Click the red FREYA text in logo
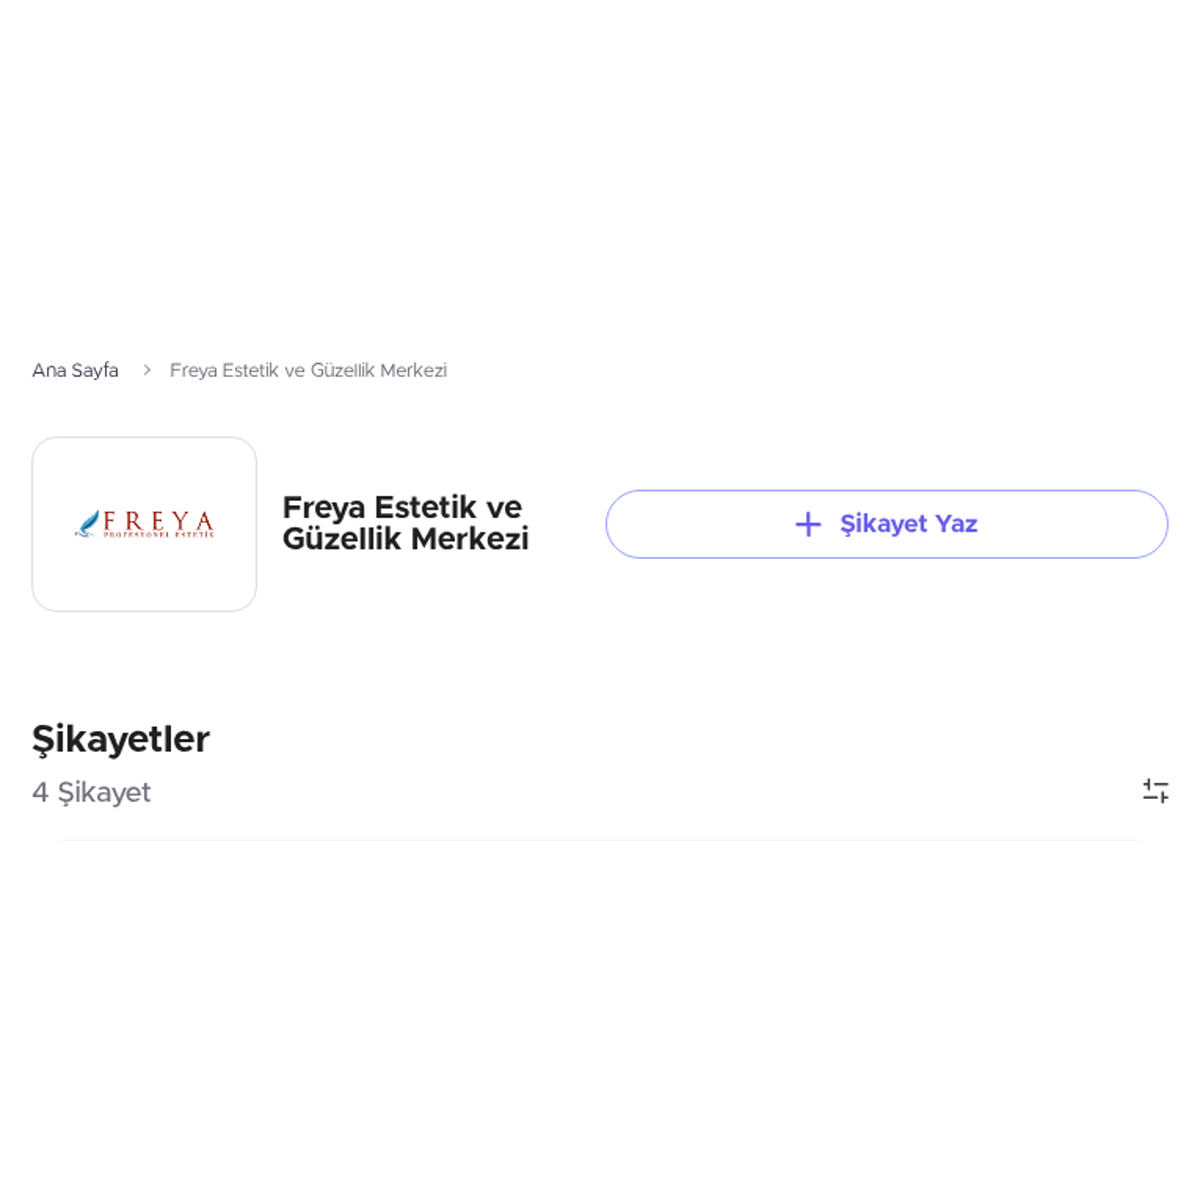The height and width of the screenshot is (1200, 1200). tap(159, 520)
